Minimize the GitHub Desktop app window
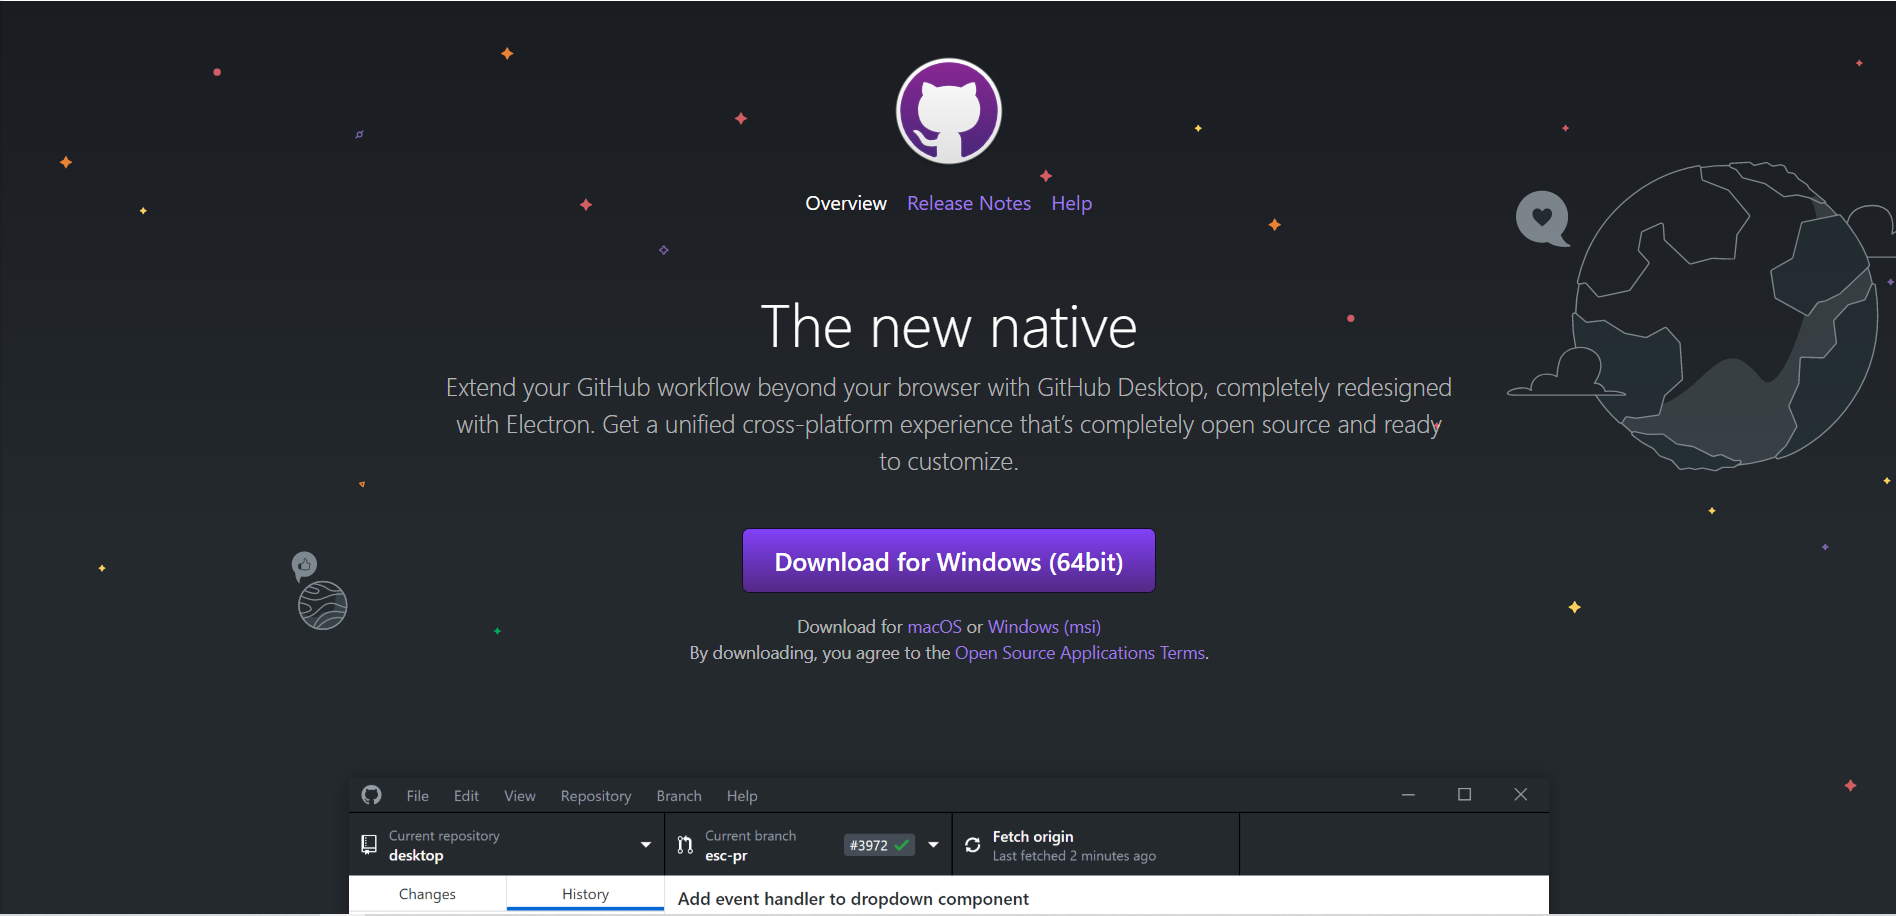Viewport: 1896px width, 916px height. click(1408, 795)
